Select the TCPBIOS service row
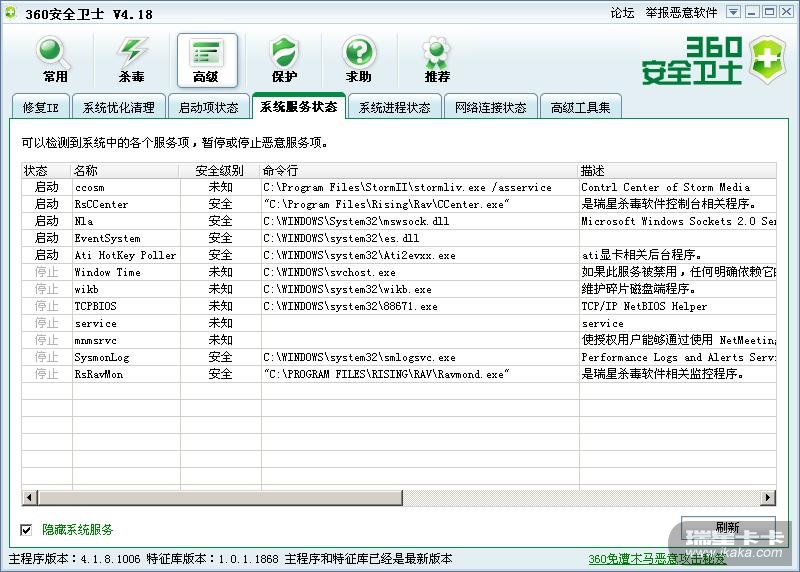 pos(399,306)
